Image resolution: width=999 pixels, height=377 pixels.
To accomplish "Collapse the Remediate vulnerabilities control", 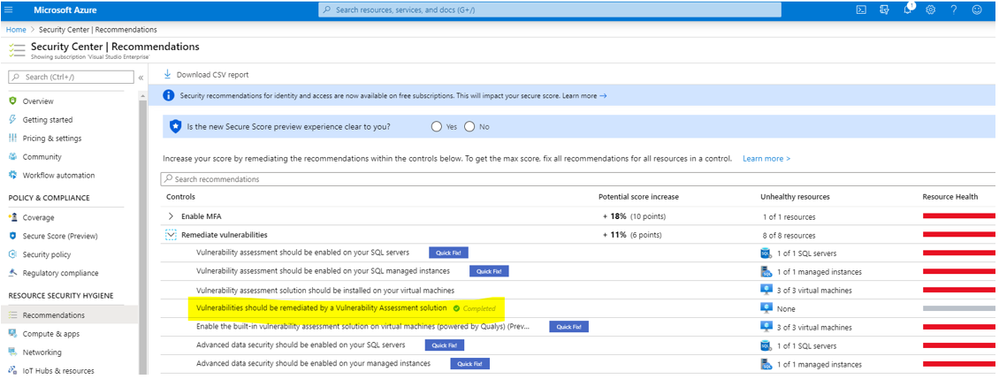I will [171, 235].
